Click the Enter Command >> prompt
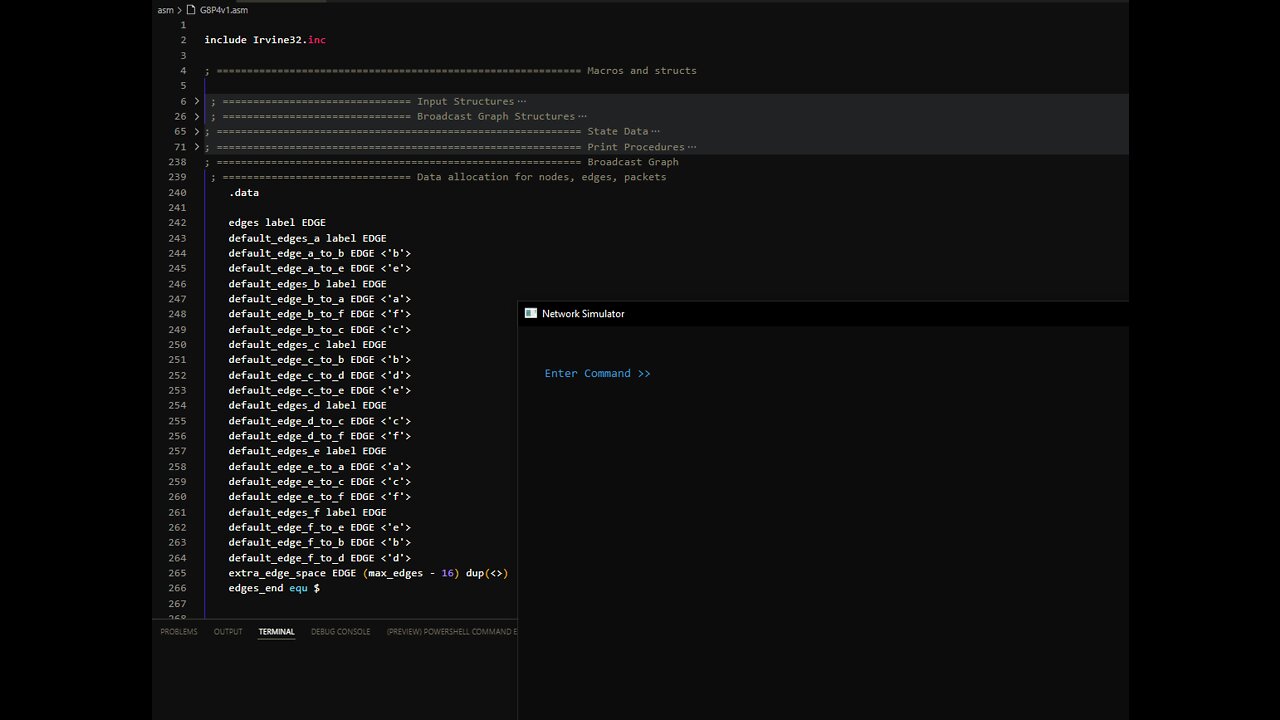The image size is (1280, 720). [x=598, y=373]
